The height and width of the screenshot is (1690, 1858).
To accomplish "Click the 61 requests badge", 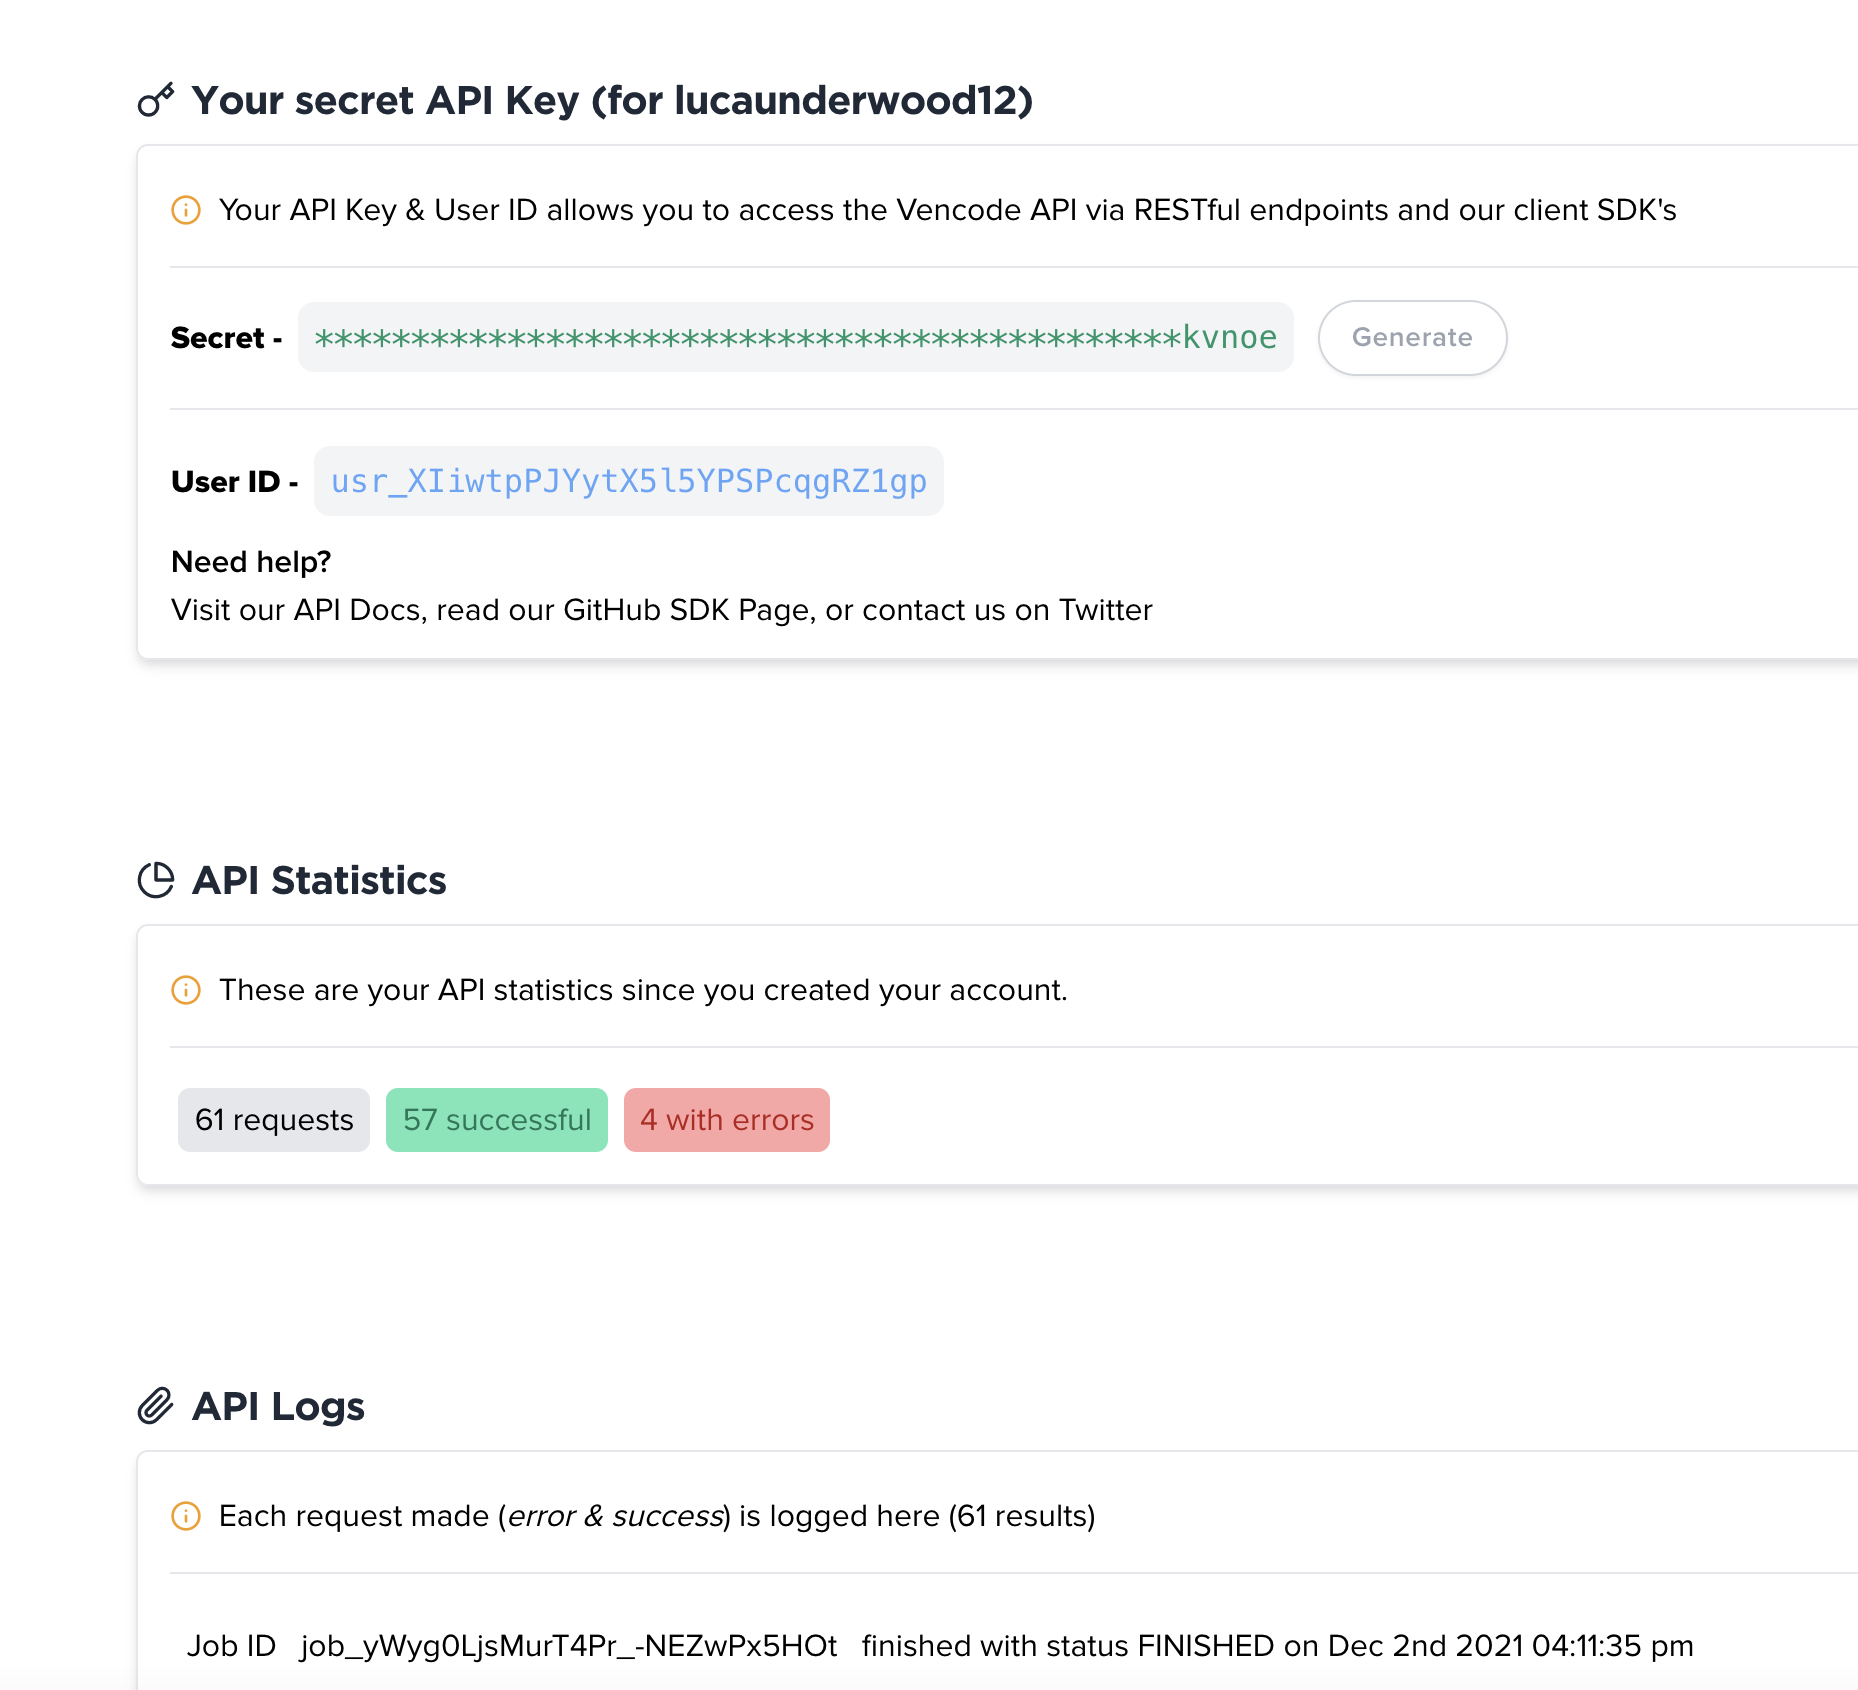I will 274,1120.
